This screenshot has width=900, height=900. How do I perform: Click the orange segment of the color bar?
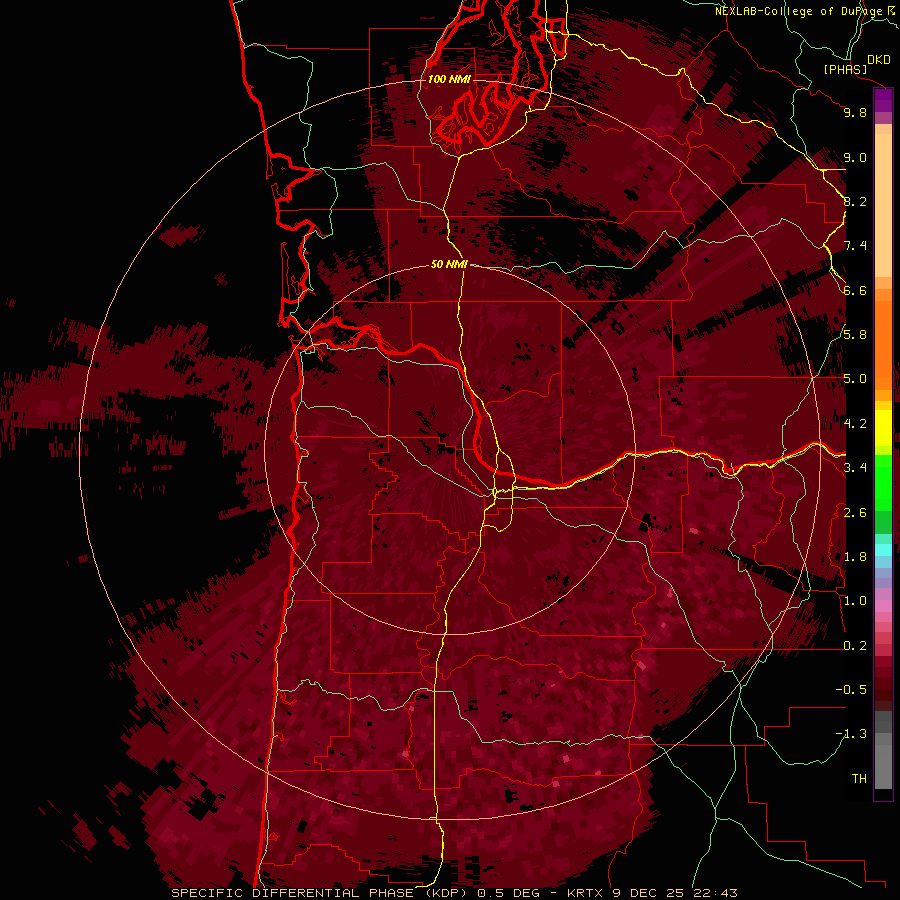point(883,344)
